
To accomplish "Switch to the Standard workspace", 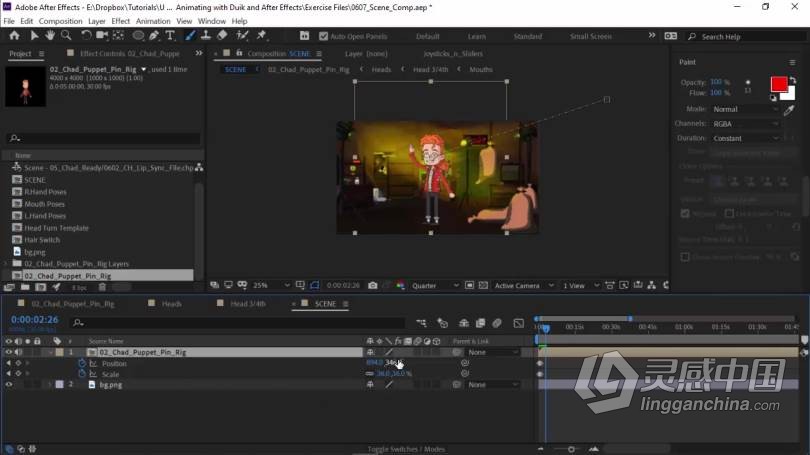I will (x=527, y=36).
